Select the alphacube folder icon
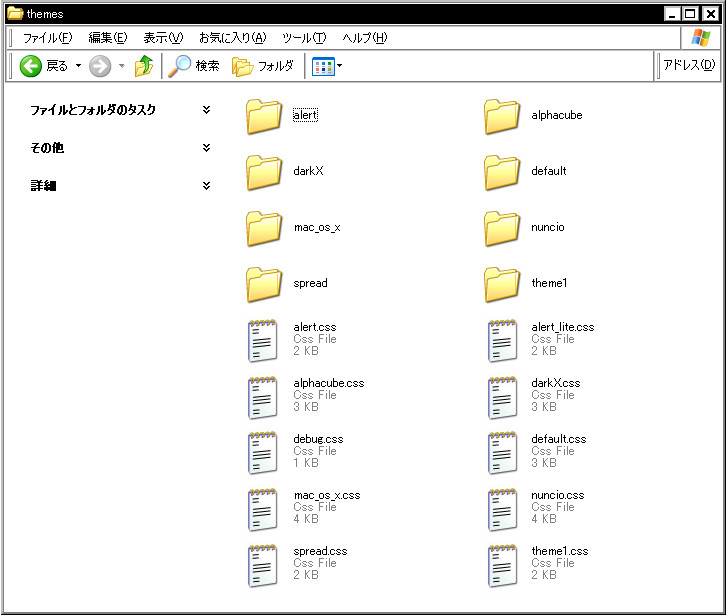727x616 pixels. pyautogui.click(x=502, y=117)
